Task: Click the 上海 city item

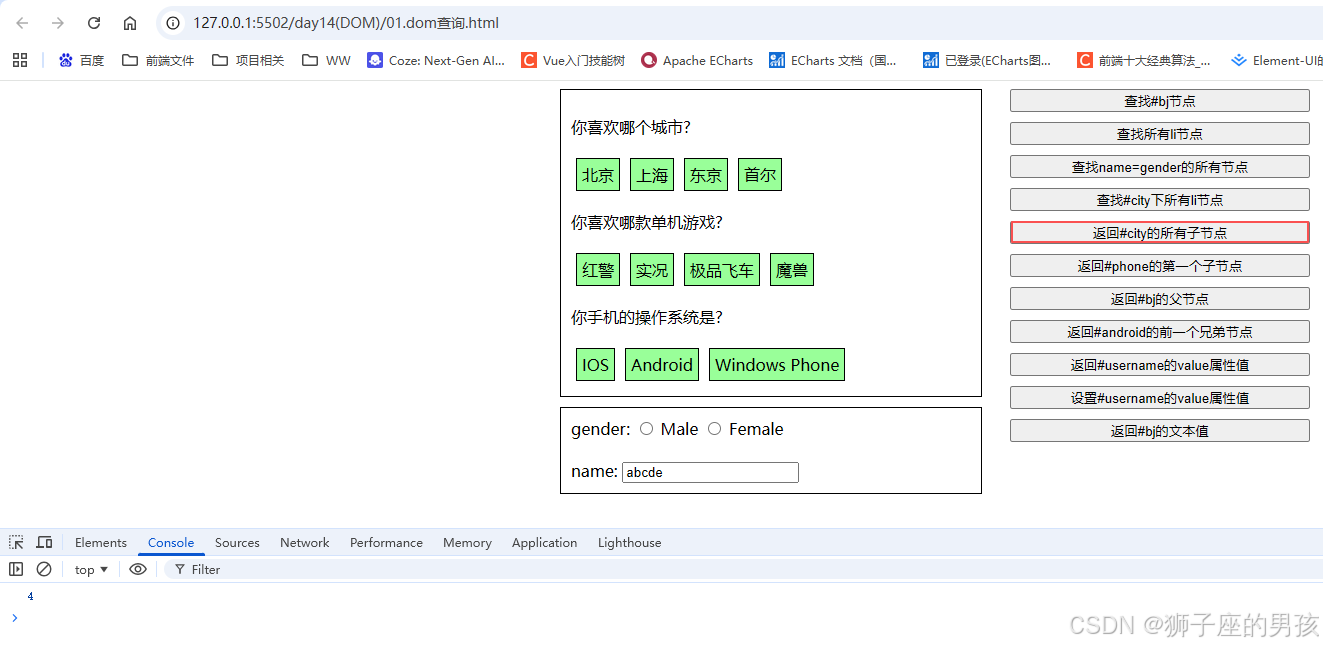Action: 652,175
